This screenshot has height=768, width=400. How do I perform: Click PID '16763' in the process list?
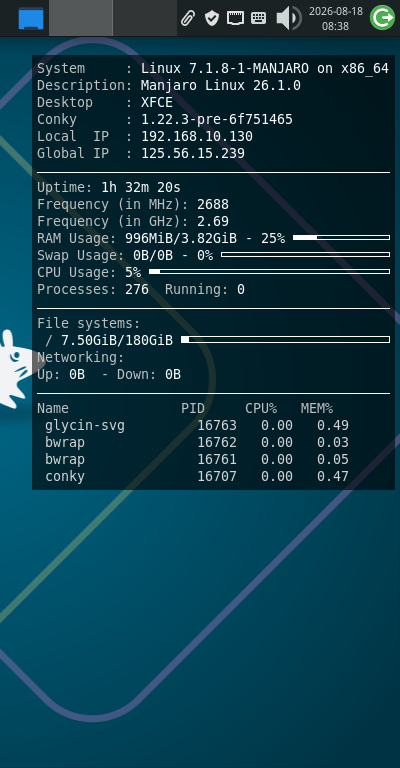pyautogui.click(x=217, y=426)
